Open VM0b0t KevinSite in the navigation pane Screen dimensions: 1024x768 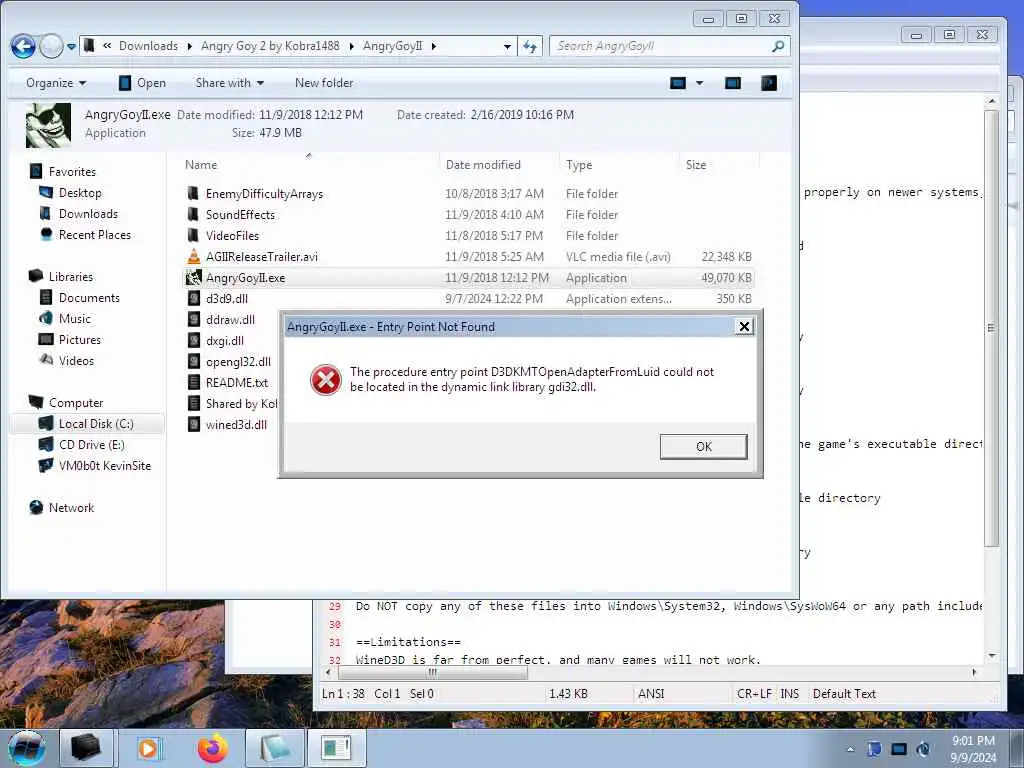click(x=104, y=466)
